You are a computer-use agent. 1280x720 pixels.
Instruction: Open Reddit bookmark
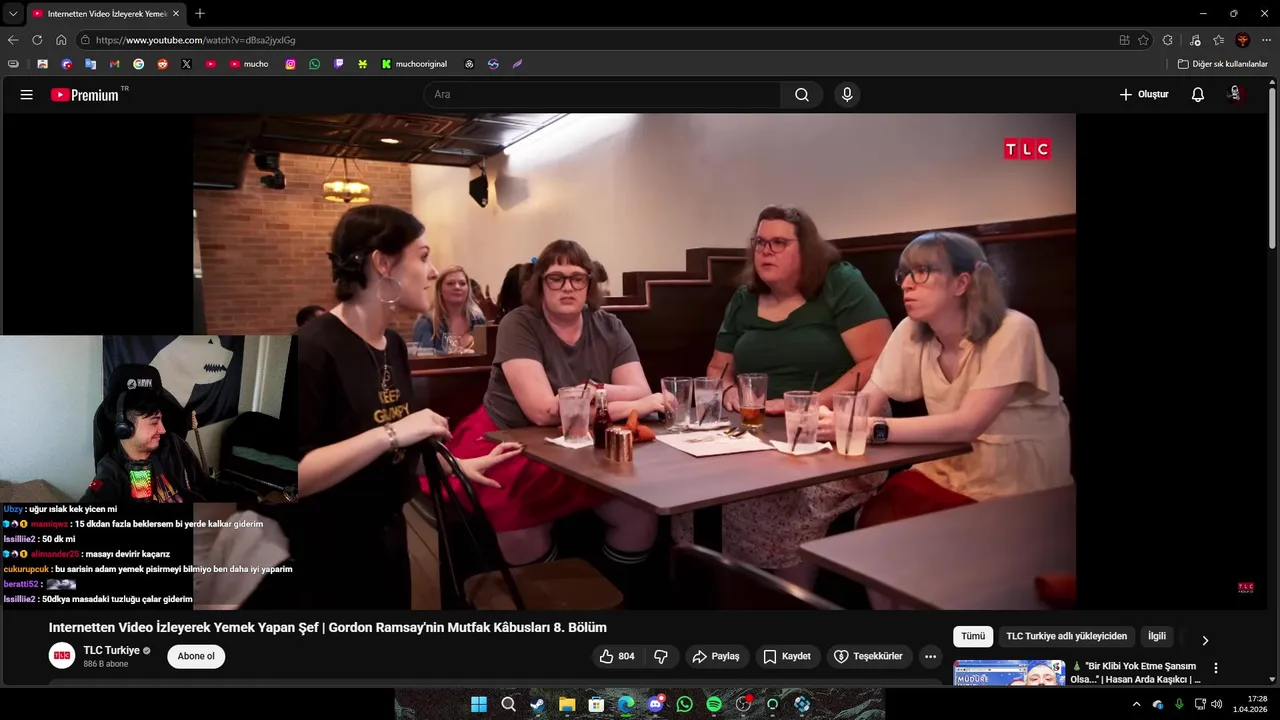point(162,64)
